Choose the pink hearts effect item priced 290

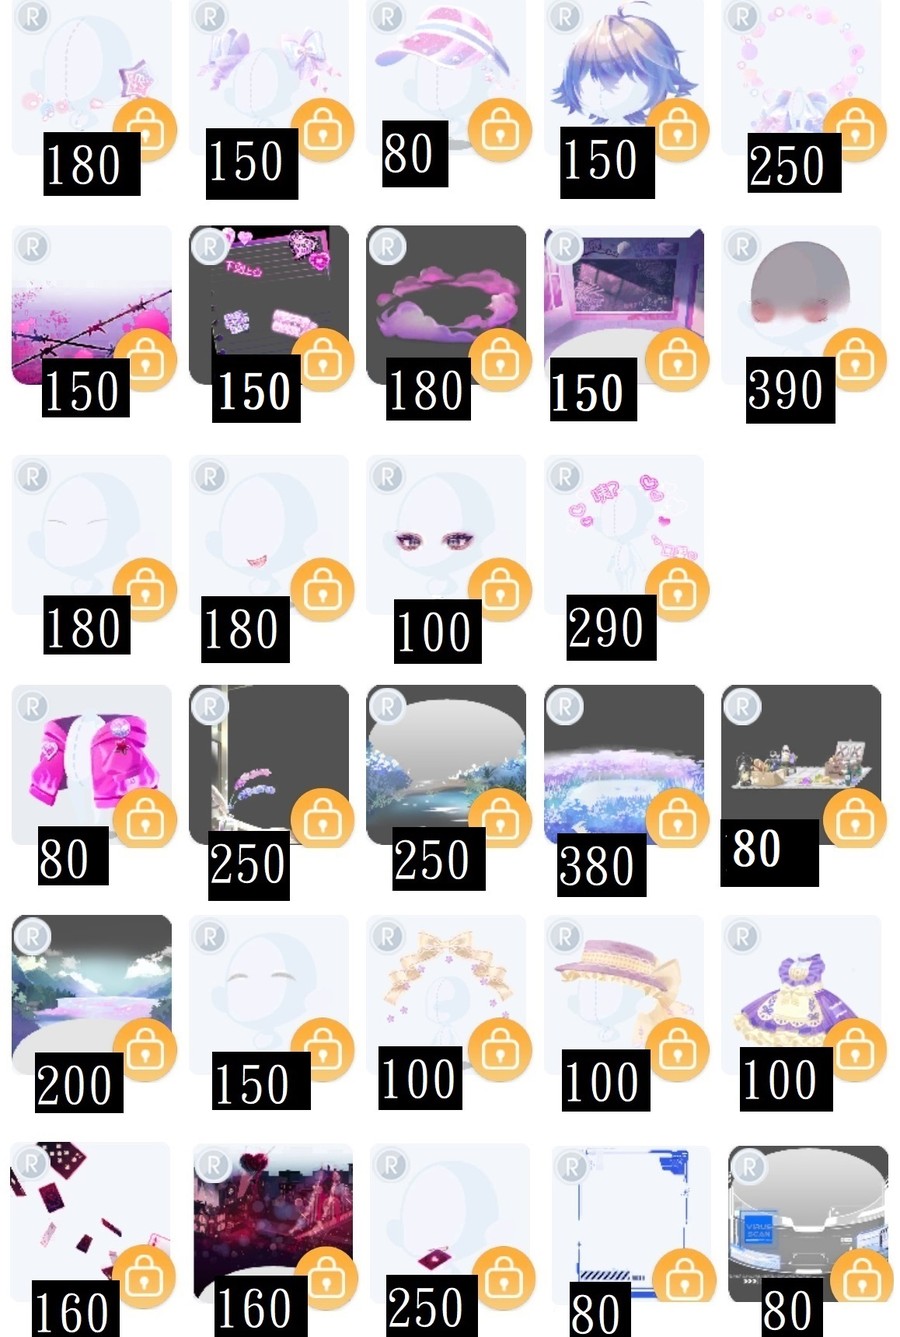pos(624,535)
